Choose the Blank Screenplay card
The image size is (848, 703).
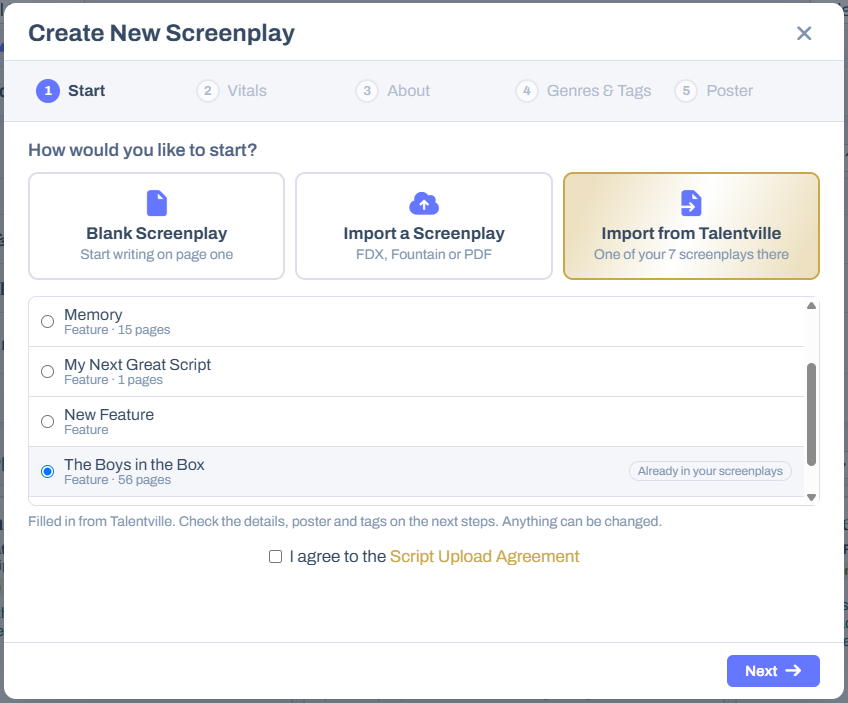click(156, 226)
